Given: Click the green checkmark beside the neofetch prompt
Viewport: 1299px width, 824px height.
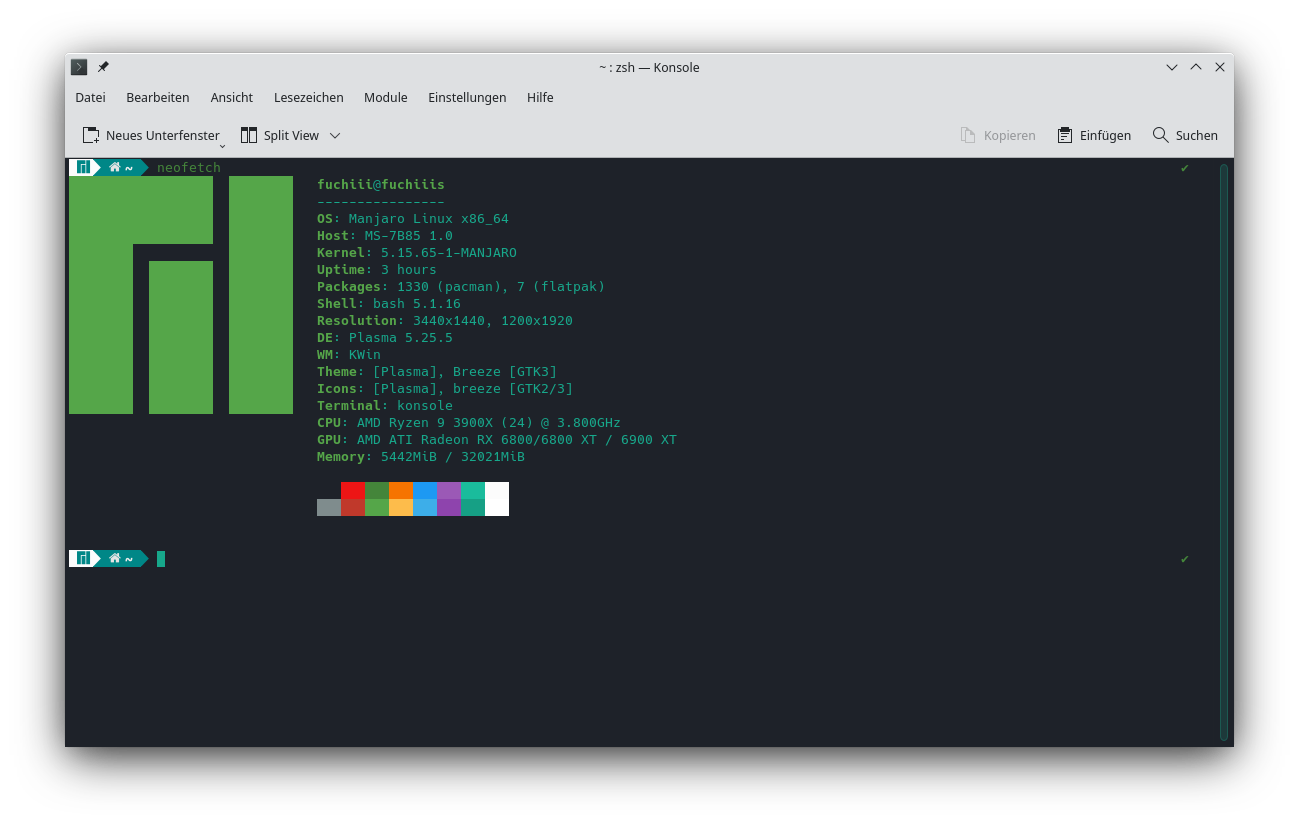Looking at the screenshot, I should coord(1185,167).
